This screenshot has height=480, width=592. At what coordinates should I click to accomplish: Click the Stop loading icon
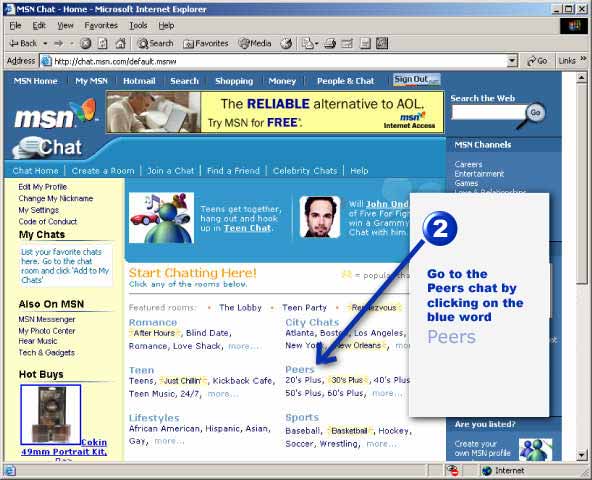point(85,43)
